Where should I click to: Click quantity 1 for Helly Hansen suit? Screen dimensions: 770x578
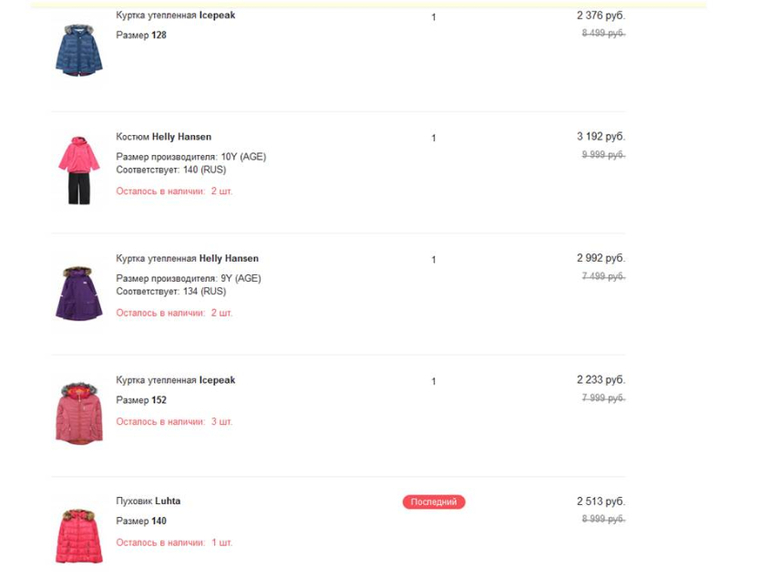(434, 138)
